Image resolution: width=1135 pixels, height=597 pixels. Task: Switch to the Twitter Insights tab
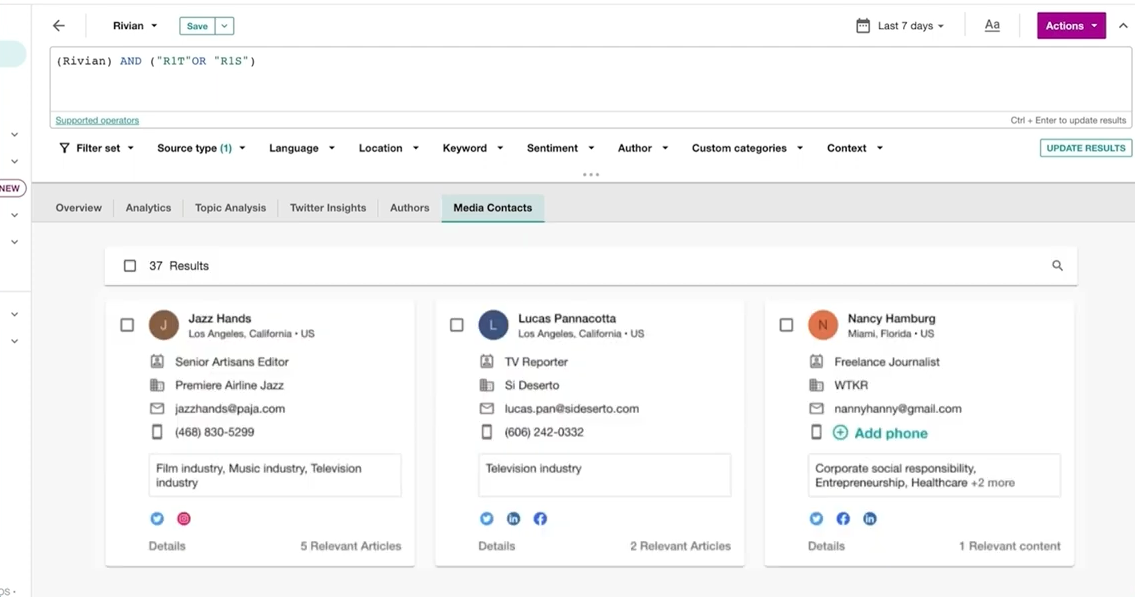click(x=328, y=208)
